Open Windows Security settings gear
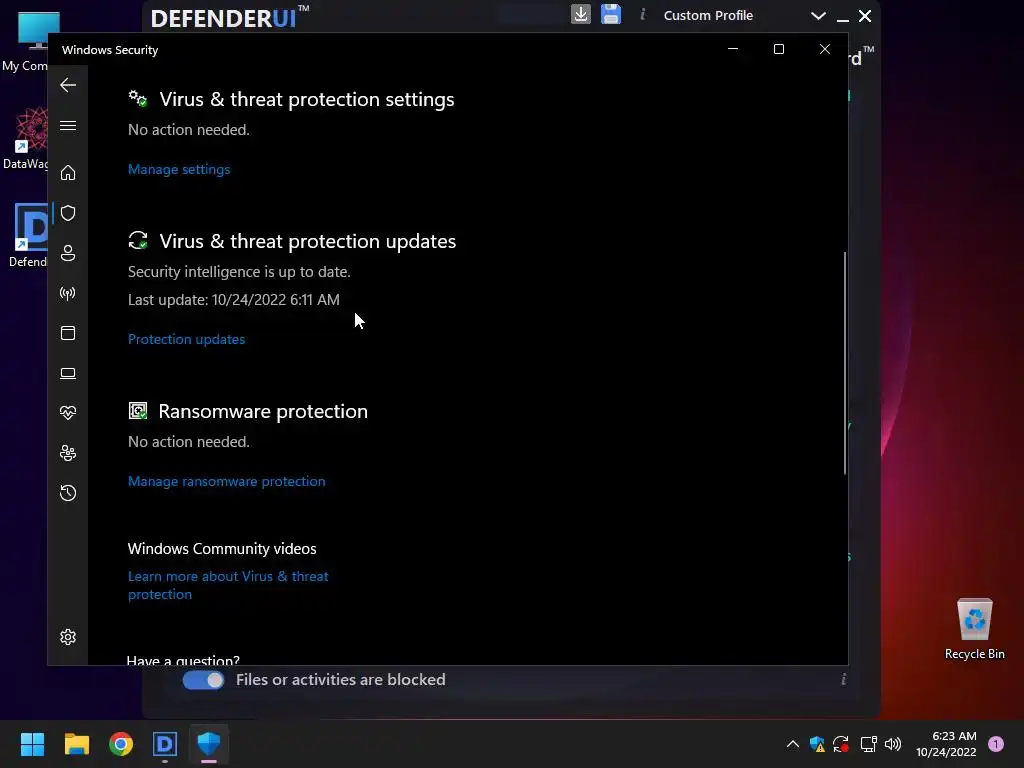 [x=68, y=637]
